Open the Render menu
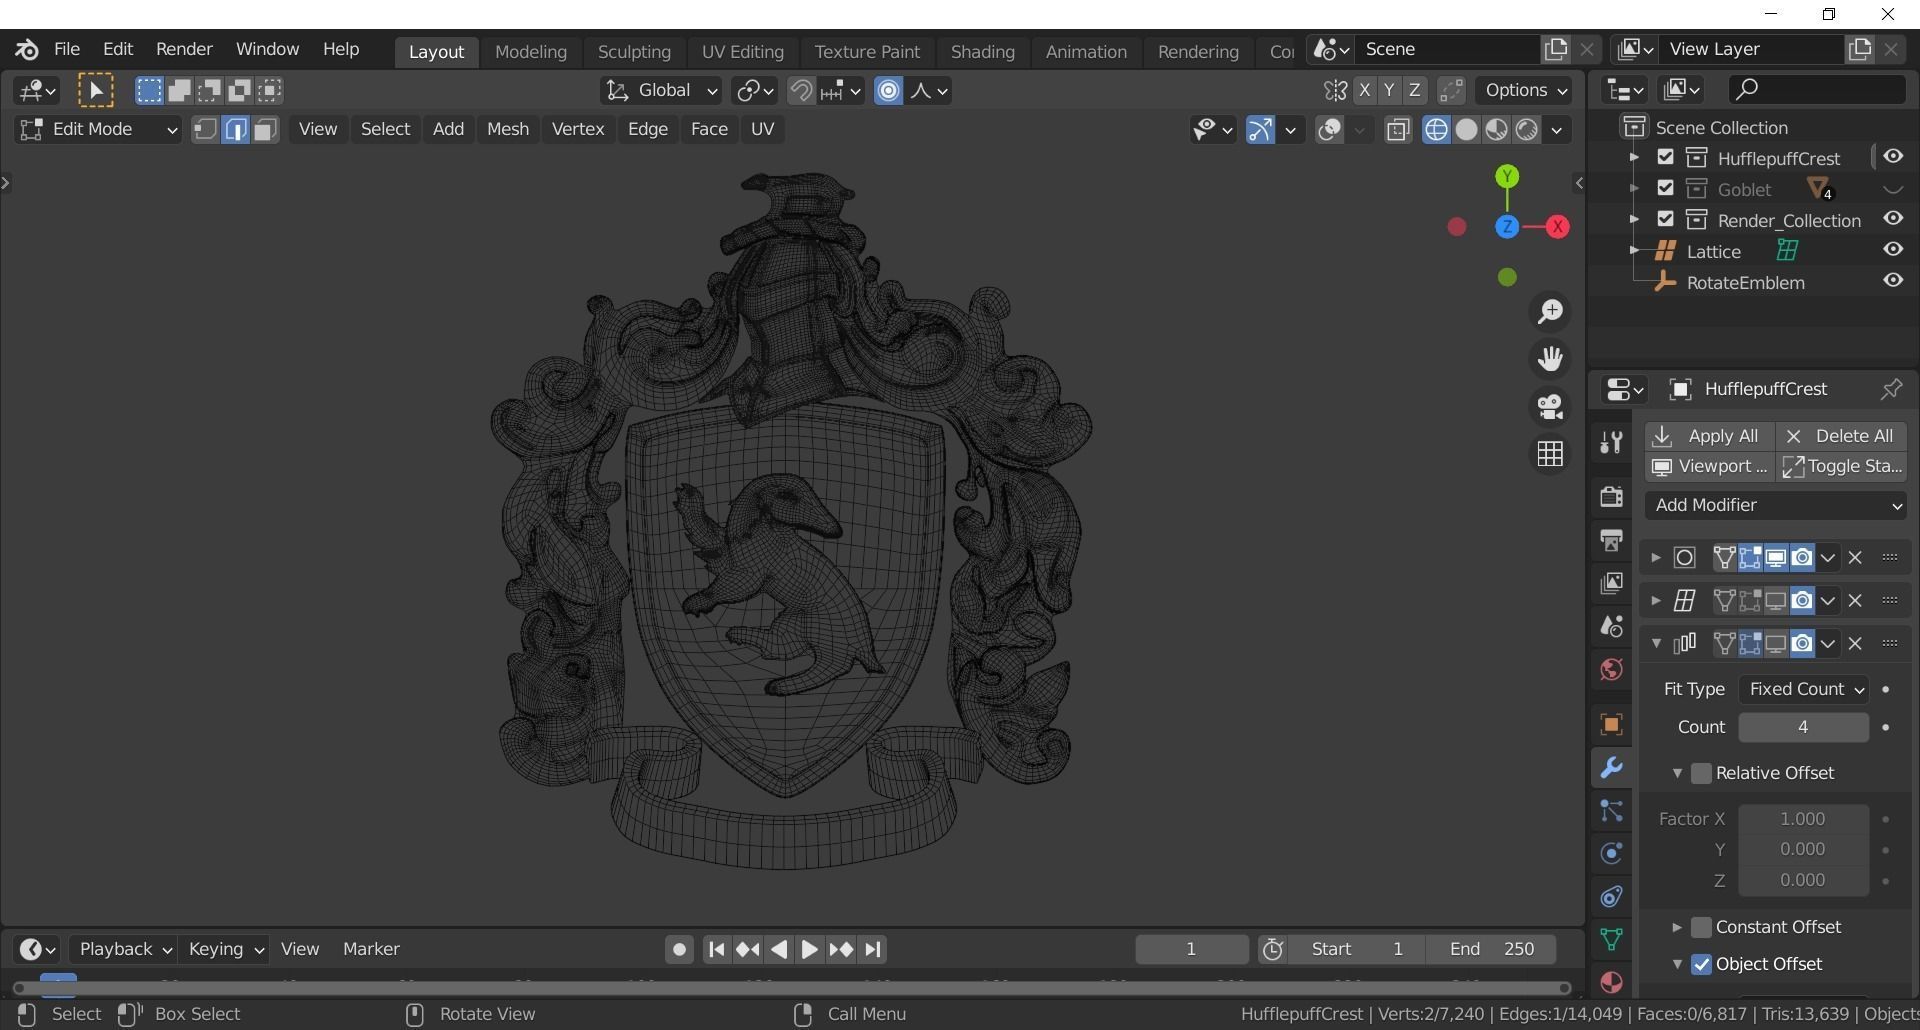1920x1030 pixels. (184, 49)
